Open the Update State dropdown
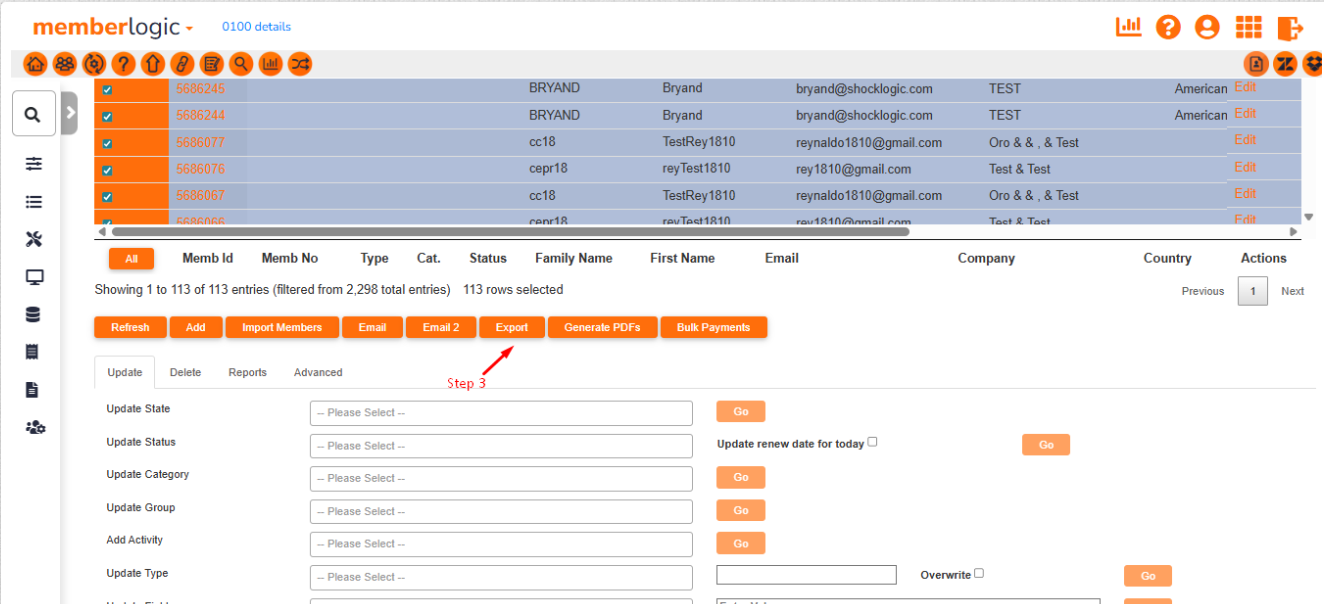Image resolution: width=1324 pixels, height=604 pixels. coord(501,413)
